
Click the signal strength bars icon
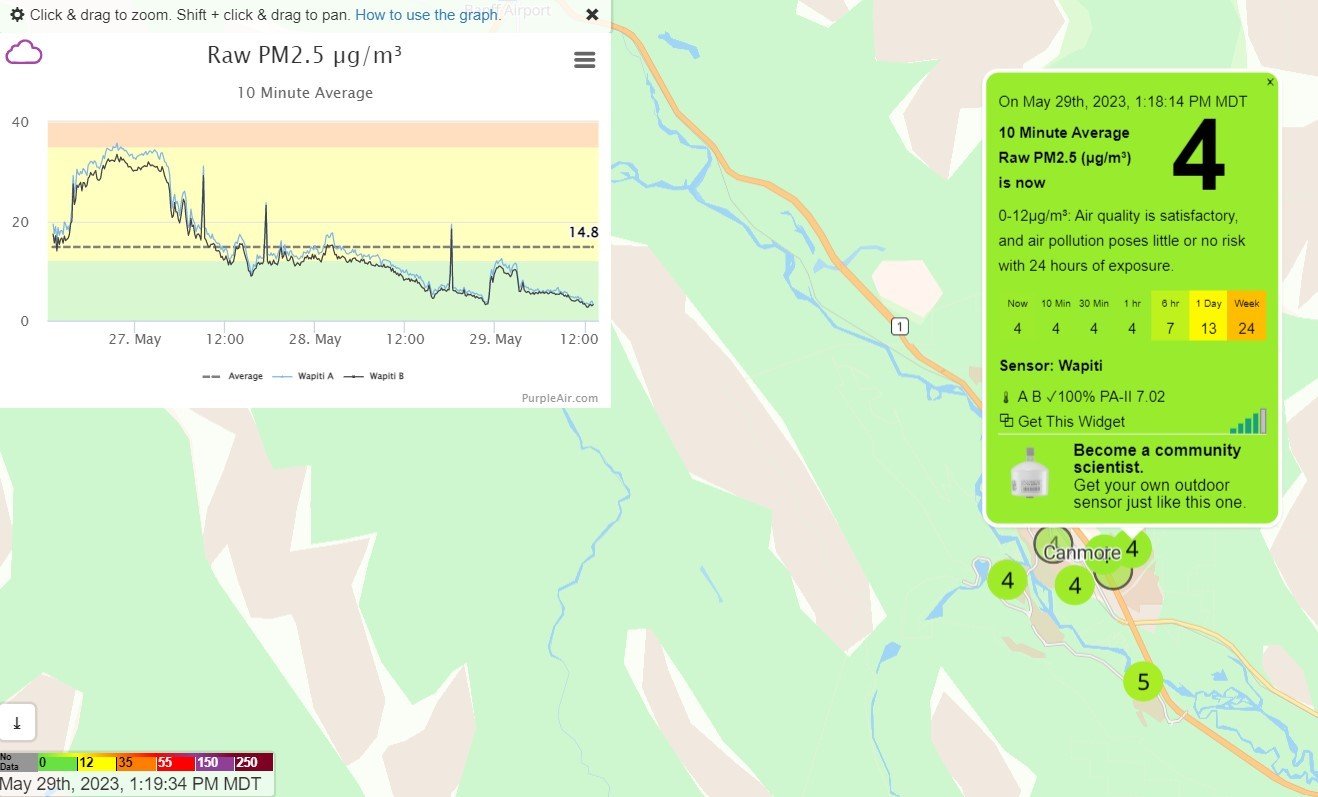tap(1248, 421)
